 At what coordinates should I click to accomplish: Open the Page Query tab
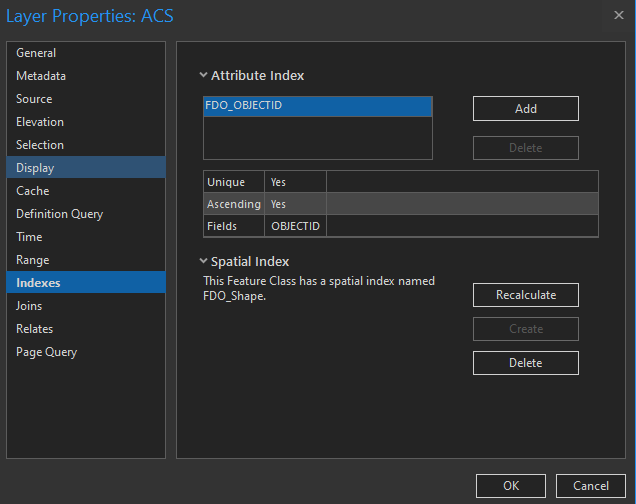(46, 352)
